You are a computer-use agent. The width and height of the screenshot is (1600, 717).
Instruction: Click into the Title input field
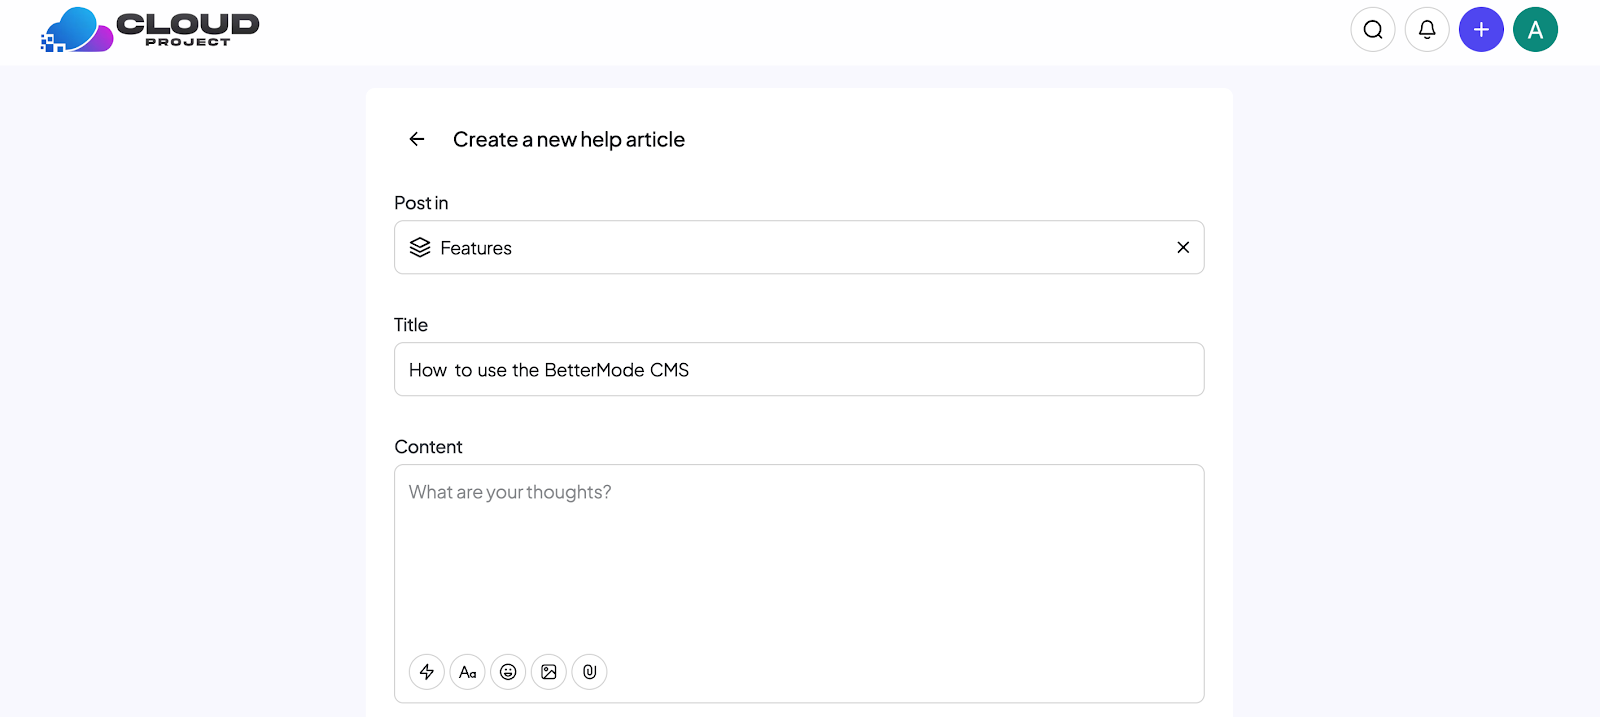click(799, 369)
